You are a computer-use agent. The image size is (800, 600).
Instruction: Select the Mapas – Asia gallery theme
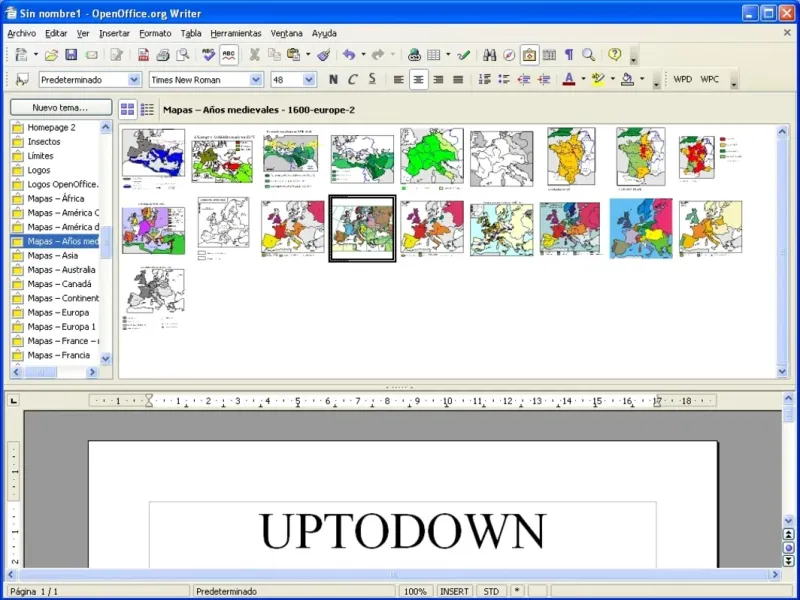[x=55, y=256]
